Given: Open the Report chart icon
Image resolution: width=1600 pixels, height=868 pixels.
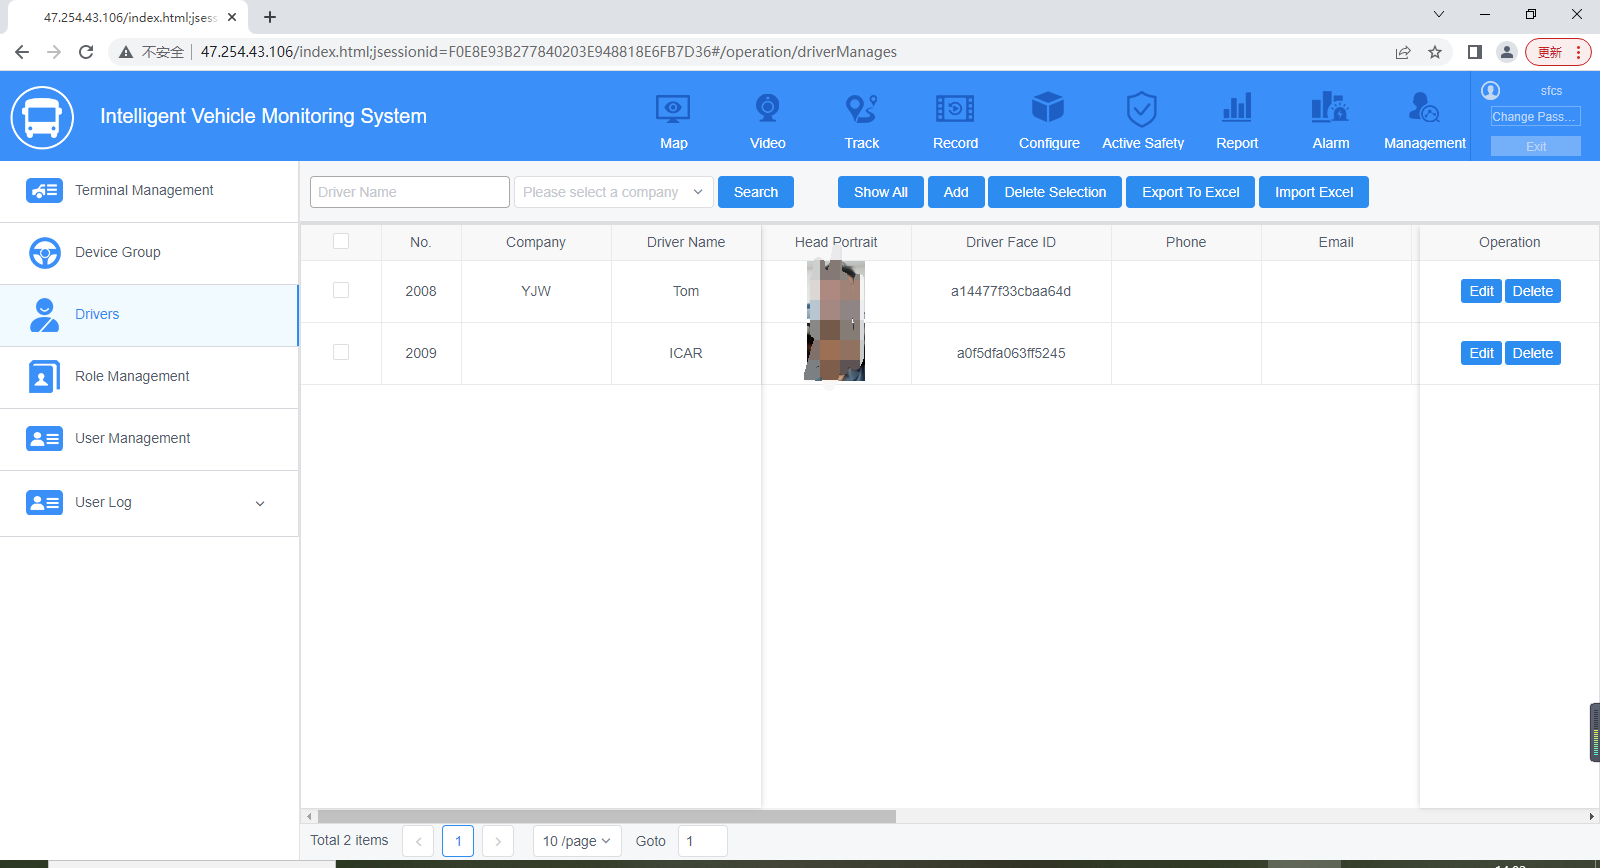Looking at the screenshot, I should (x=1237, y=108).
